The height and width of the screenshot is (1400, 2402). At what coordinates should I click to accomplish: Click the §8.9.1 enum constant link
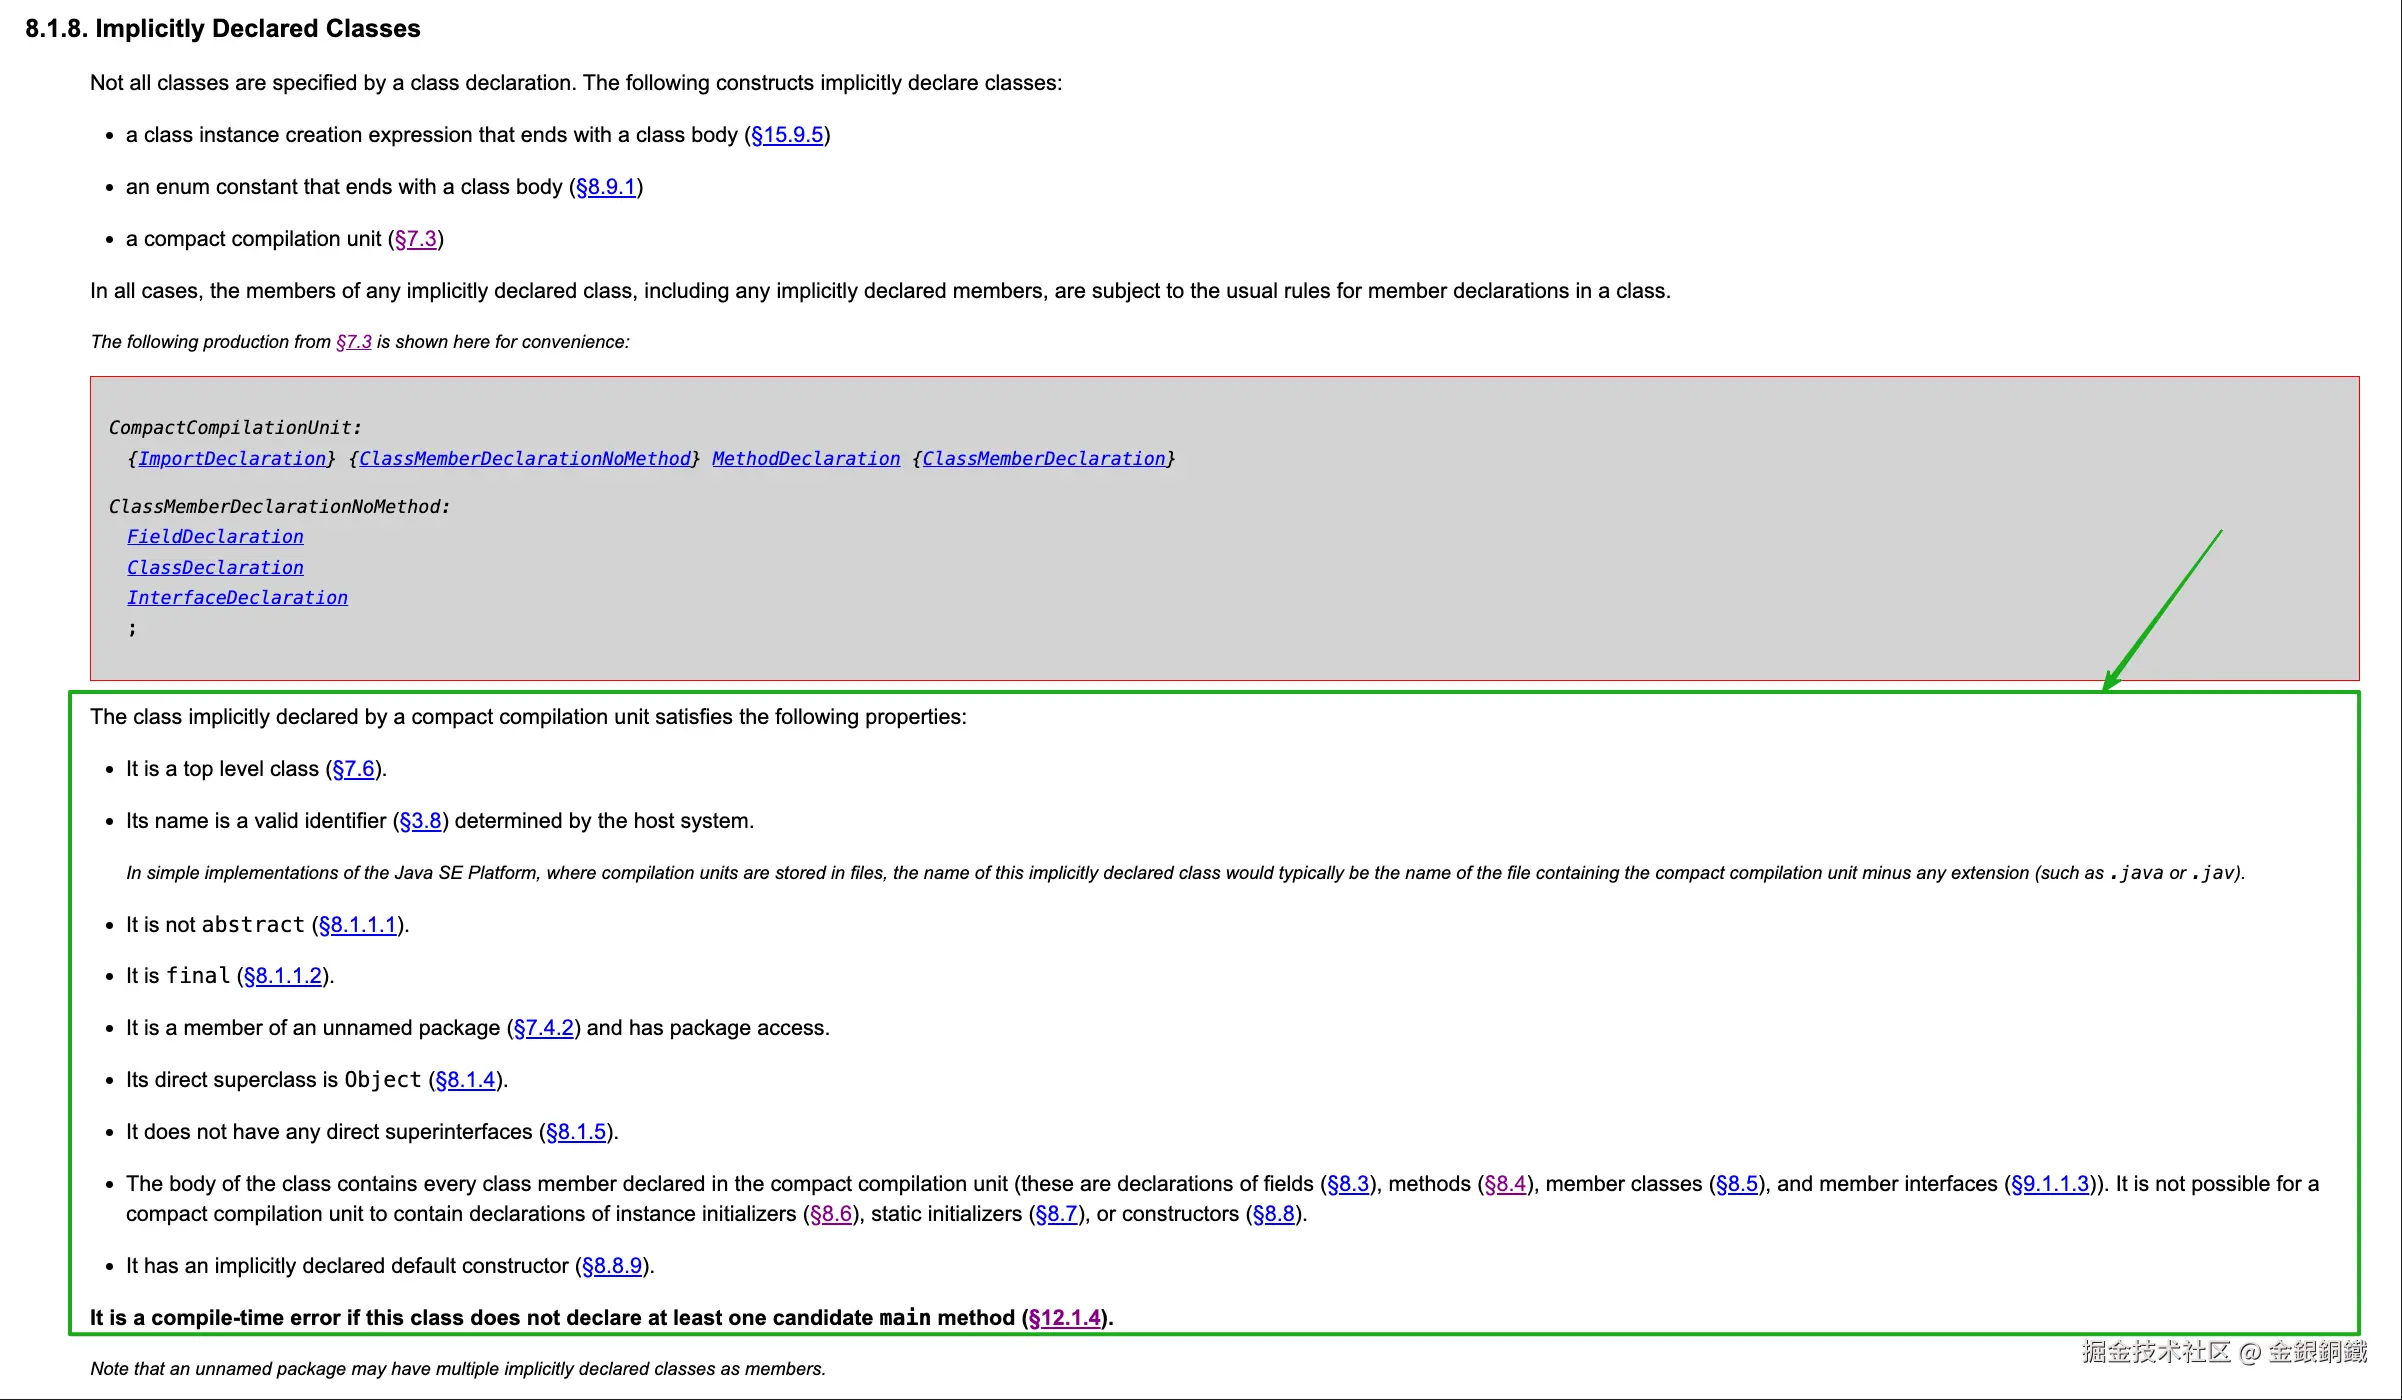coord(606,187)
